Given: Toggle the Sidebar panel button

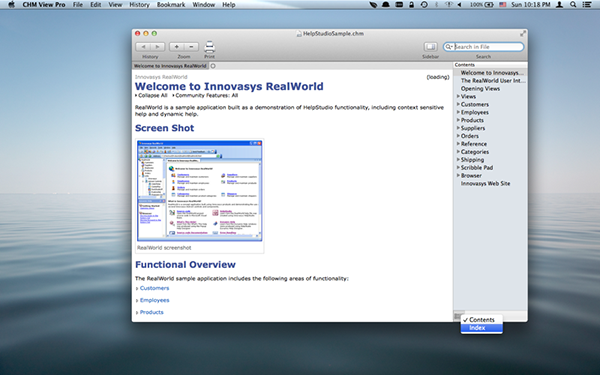Looking at the screenshot, I should coord(430,47).
